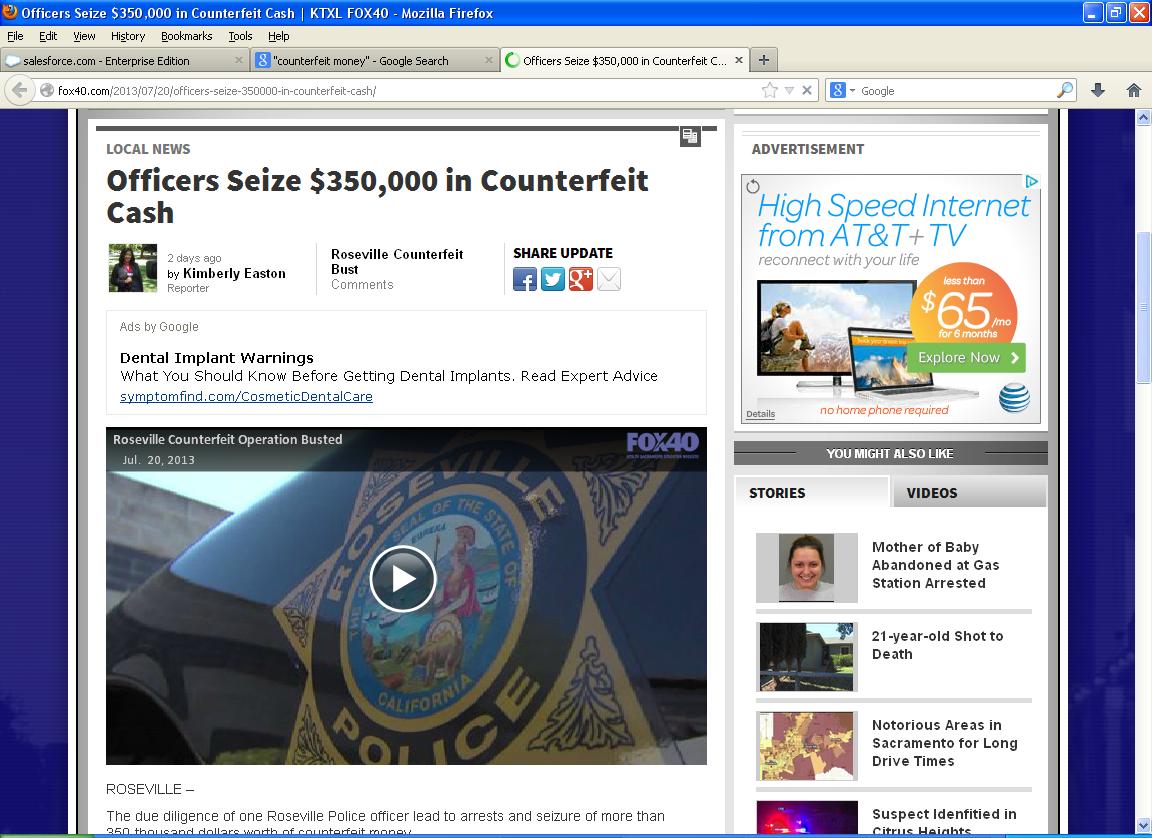Click the Firefox icon in the title bar
The width and height of the screenshot is (1152, 838).
[10, 12]
